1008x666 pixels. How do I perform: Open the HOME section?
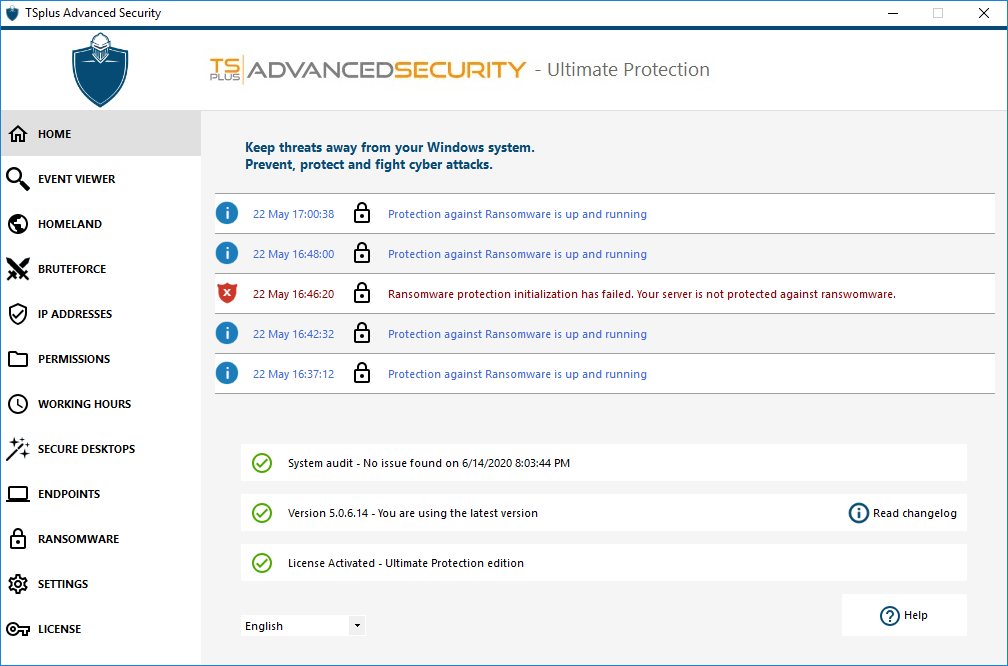[101, 134]
